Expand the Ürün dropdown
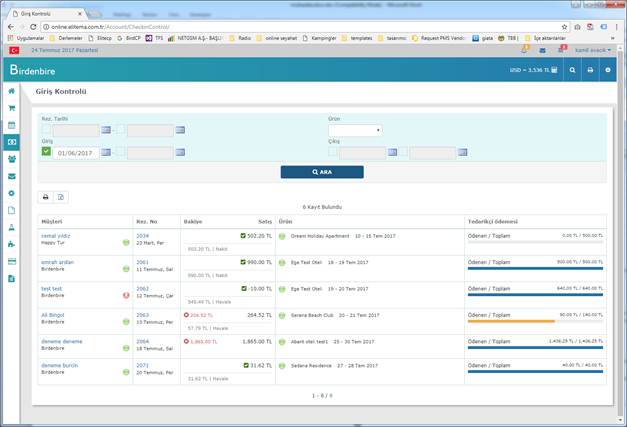Viewport: 627px width, 427px height. 355,130
